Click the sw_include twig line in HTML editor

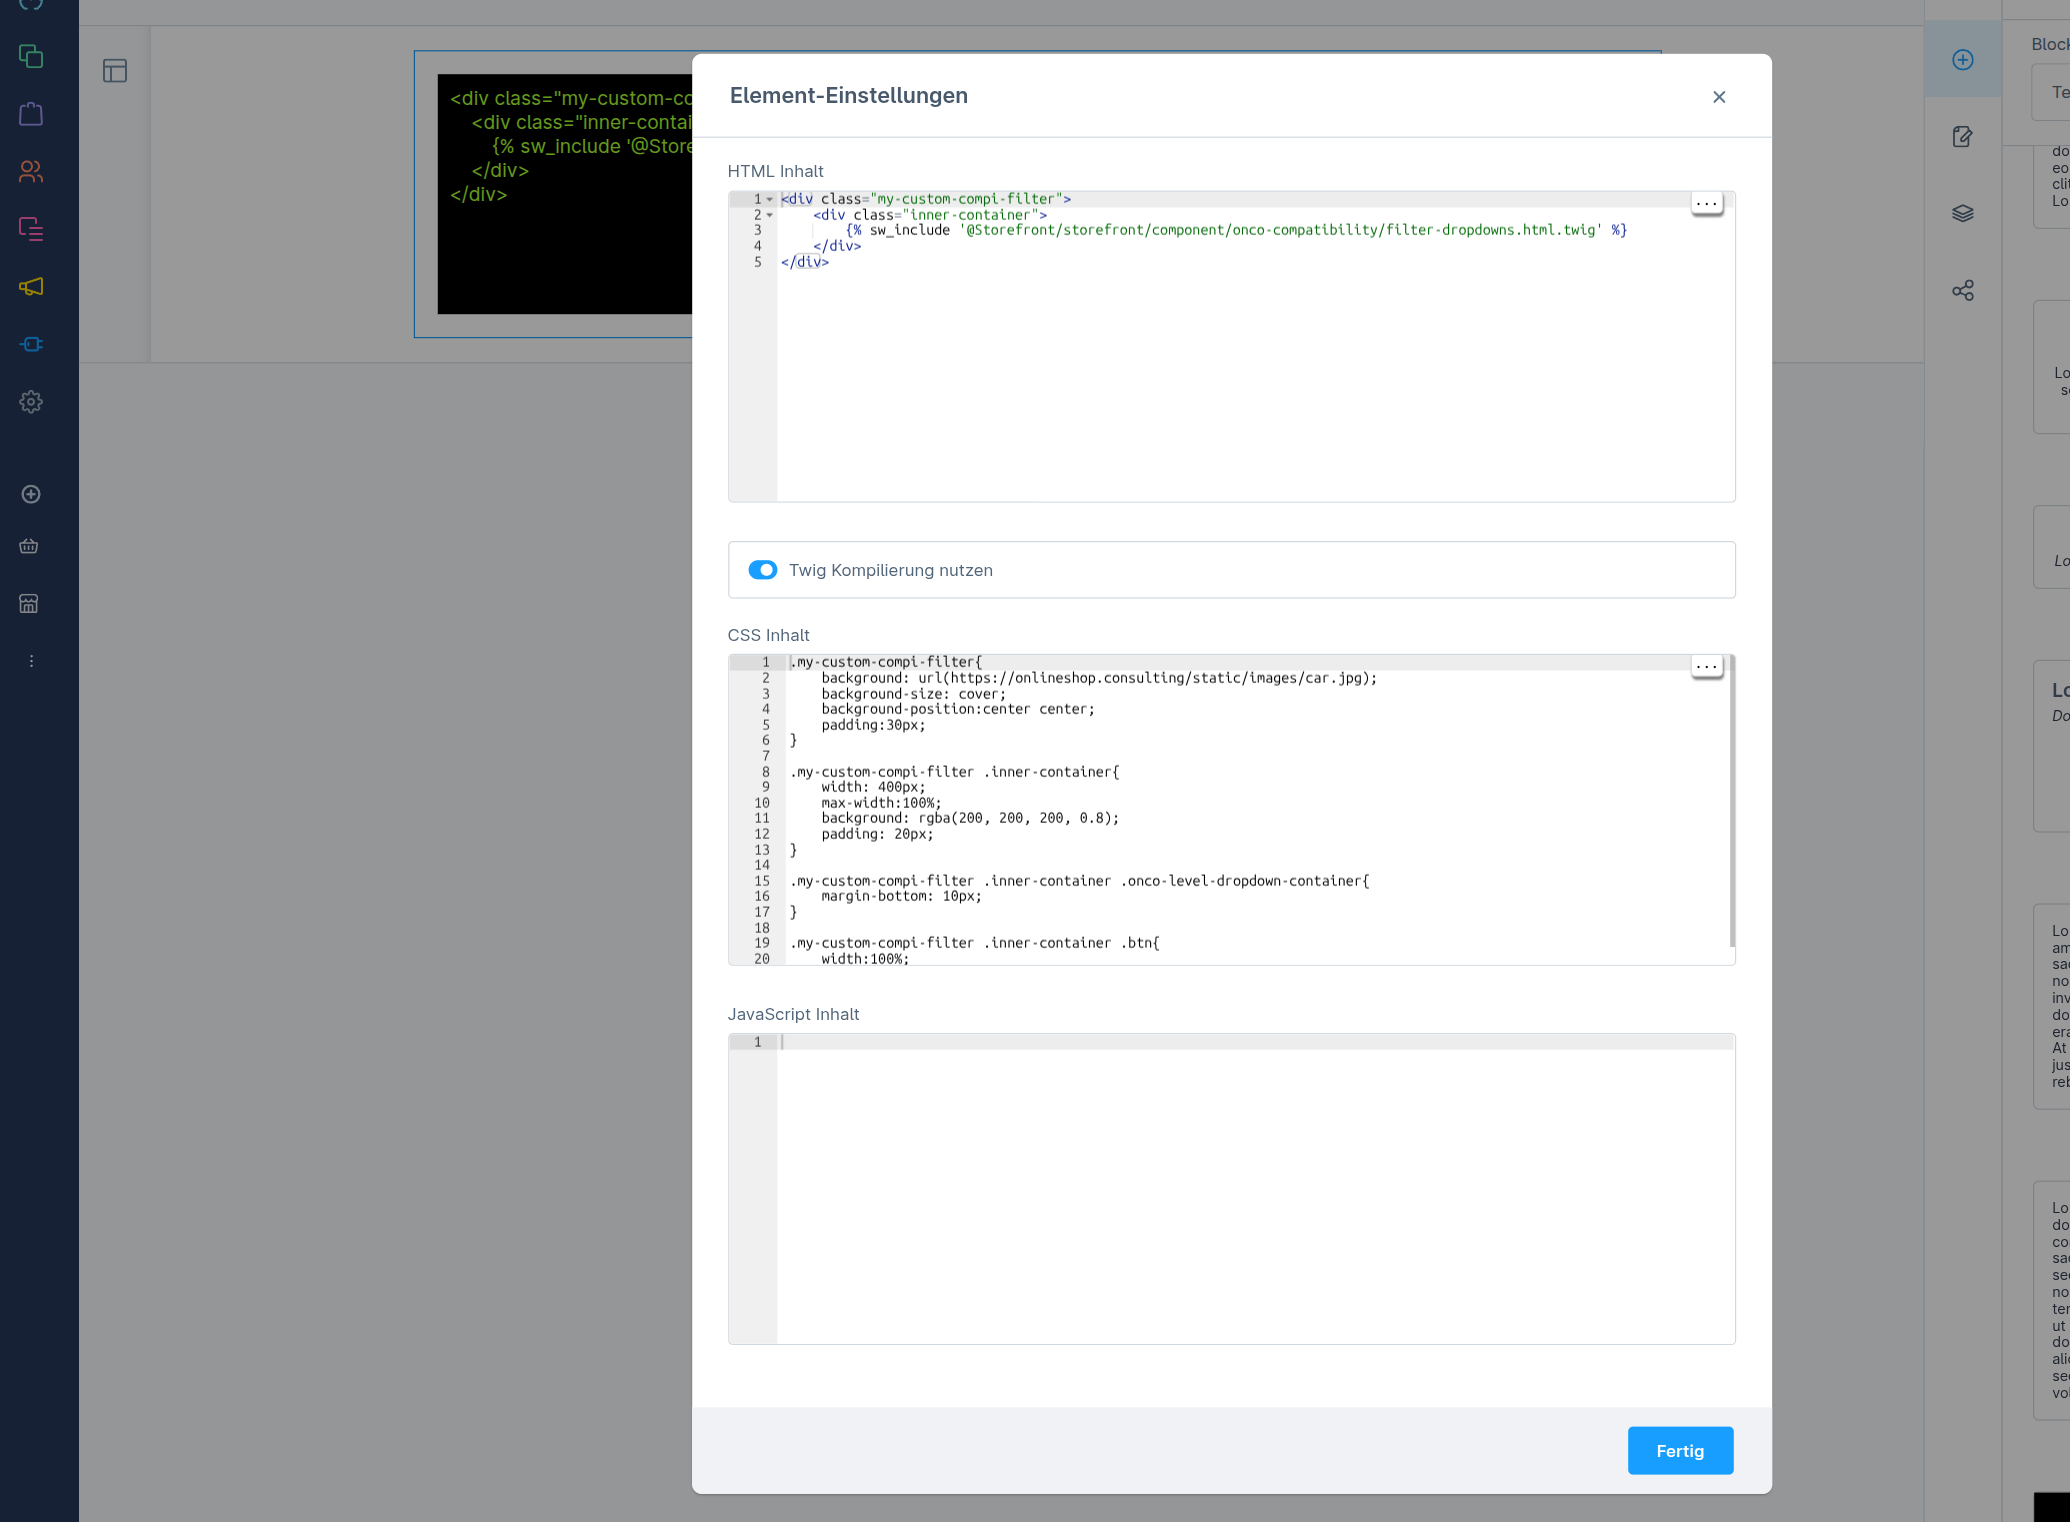pyautogui.click(x=1236, y=230)
